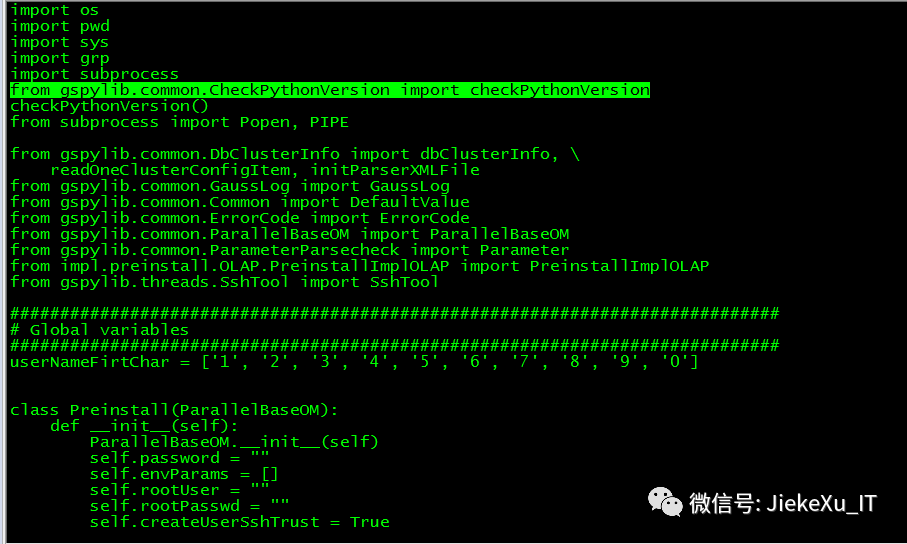Click the dbClusterInfo import line
The width and height of the screenshot is (907, 544).
point(295,154)
